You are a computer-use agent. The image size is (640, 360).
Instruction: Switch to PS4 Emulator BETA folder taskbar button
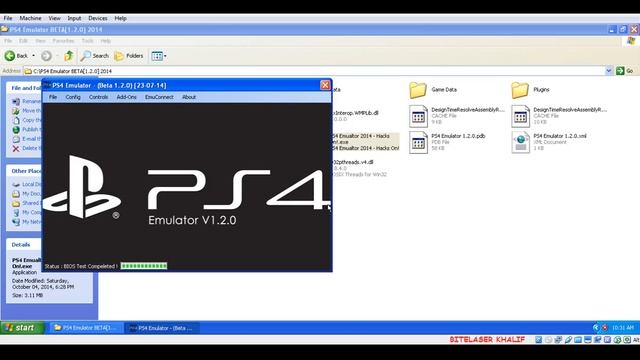tap(86, 328)
